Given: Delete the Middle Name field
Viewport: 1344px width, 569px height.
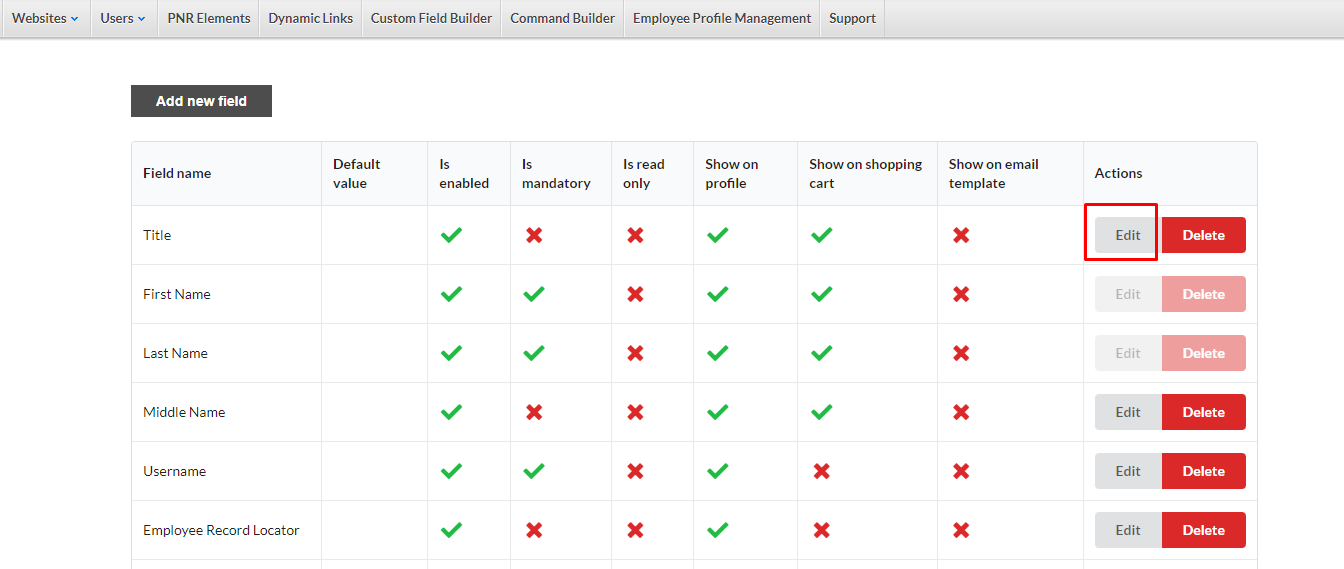Looking at the screenshot, I should [x=1203, y=412].
